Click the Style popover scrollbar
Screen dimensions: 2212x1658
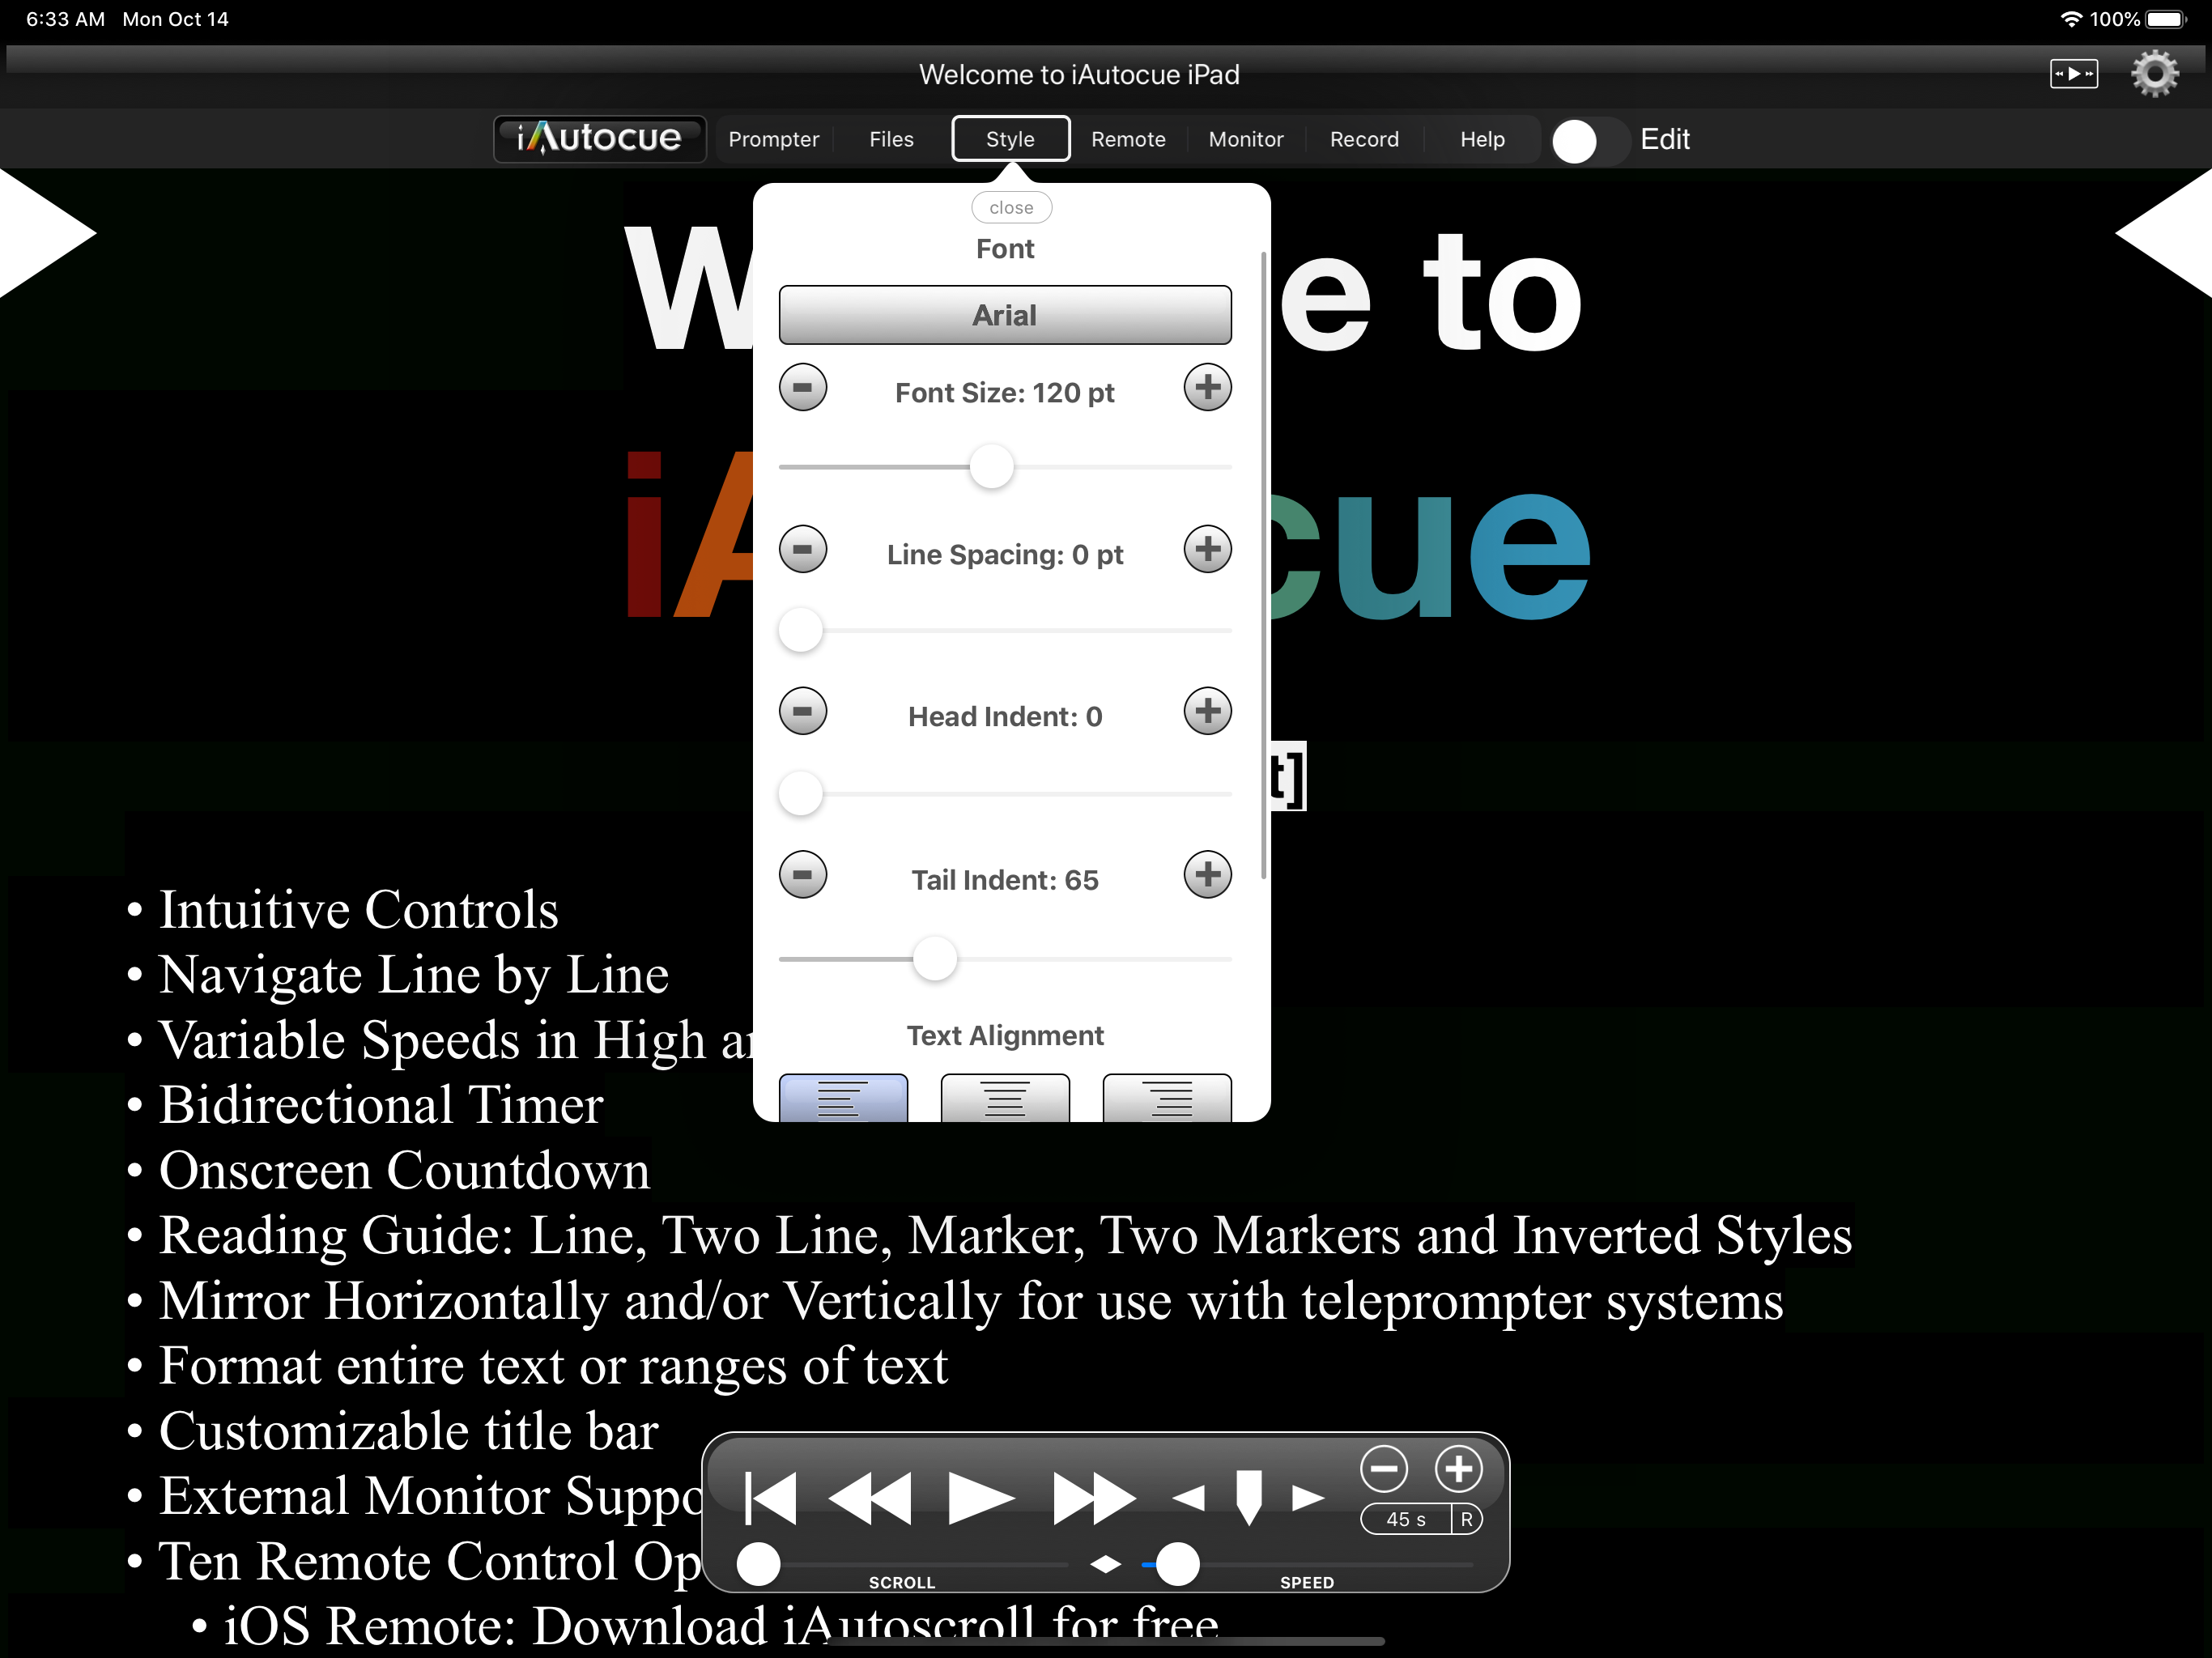[1264, 566]
